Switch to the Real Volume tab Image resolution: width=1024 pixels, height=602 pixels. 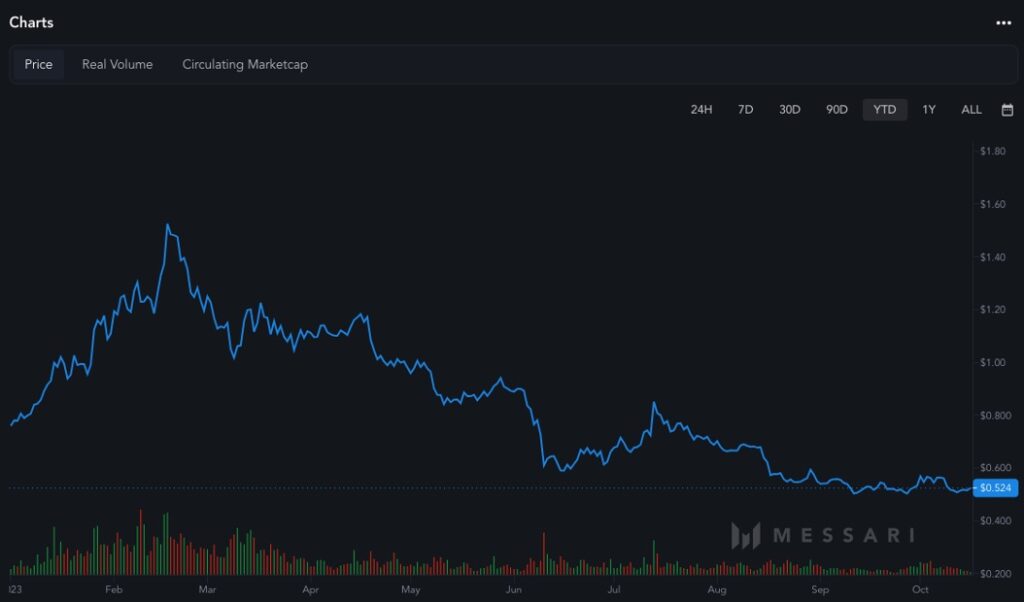pos(117,64)
